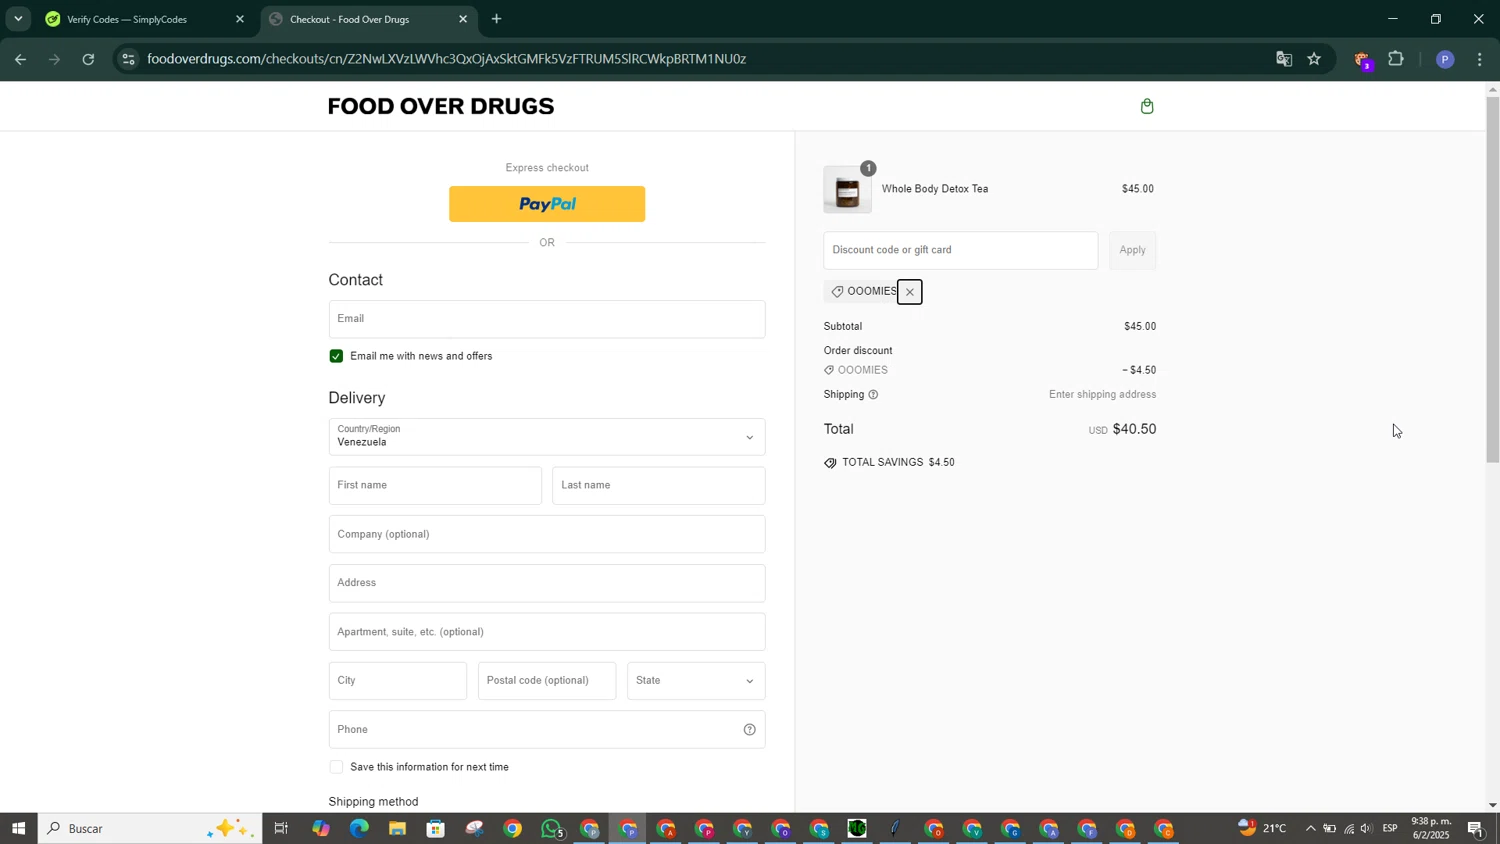The image size is (1500, 844).
Task: Click the Phone field
Action: 546,730
